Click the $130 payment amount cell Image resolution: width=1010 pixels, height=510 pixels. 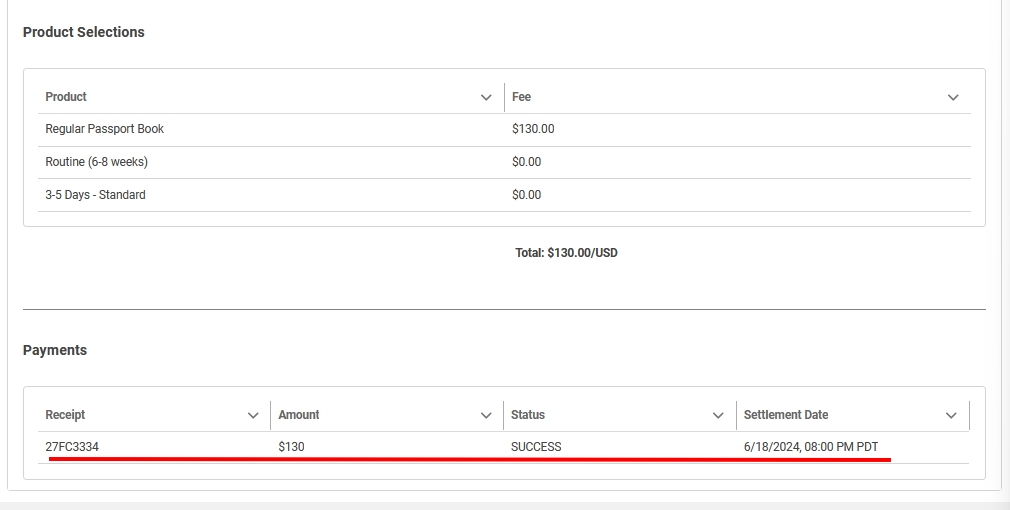(x=291, y=447)
